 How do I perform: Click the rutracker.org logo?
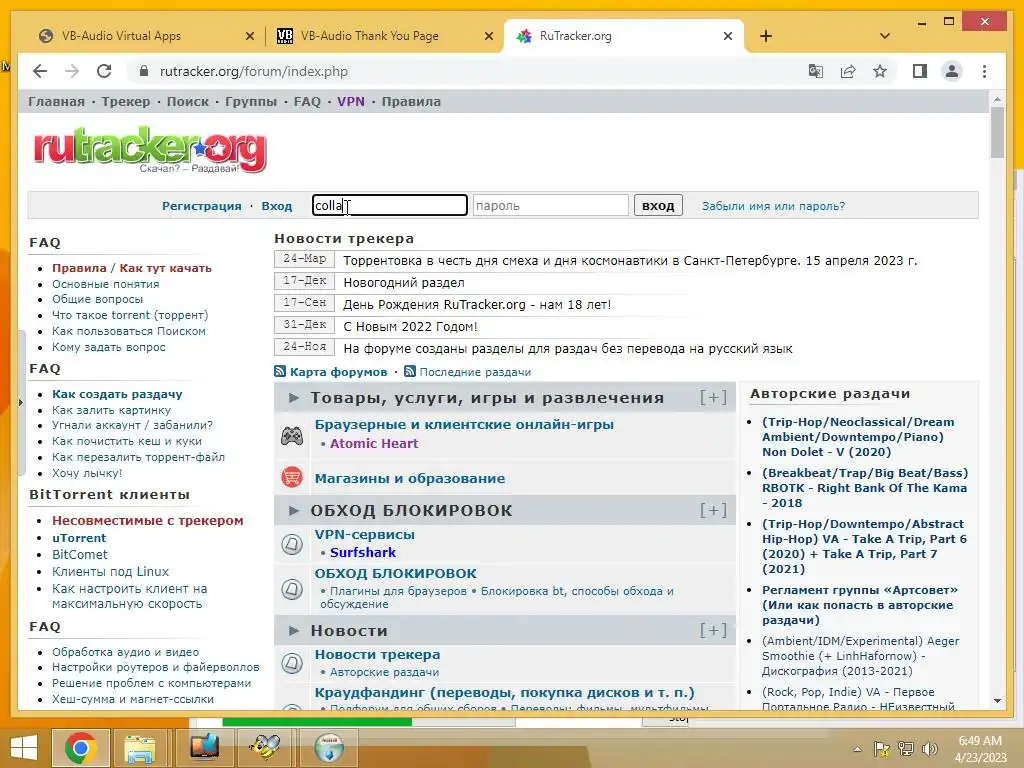tap(150, 150)
